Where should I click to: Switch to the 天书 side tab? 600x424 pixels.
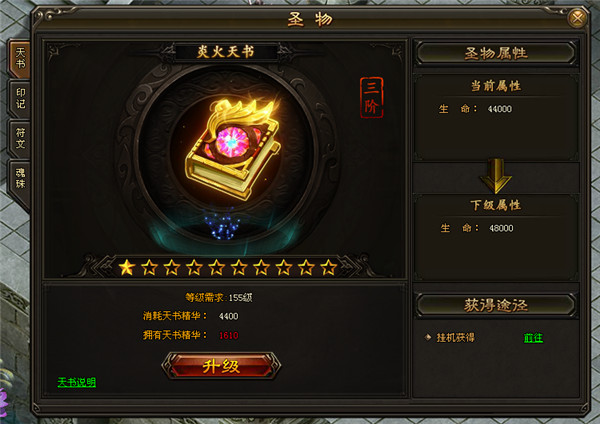(x=20, y=58)
